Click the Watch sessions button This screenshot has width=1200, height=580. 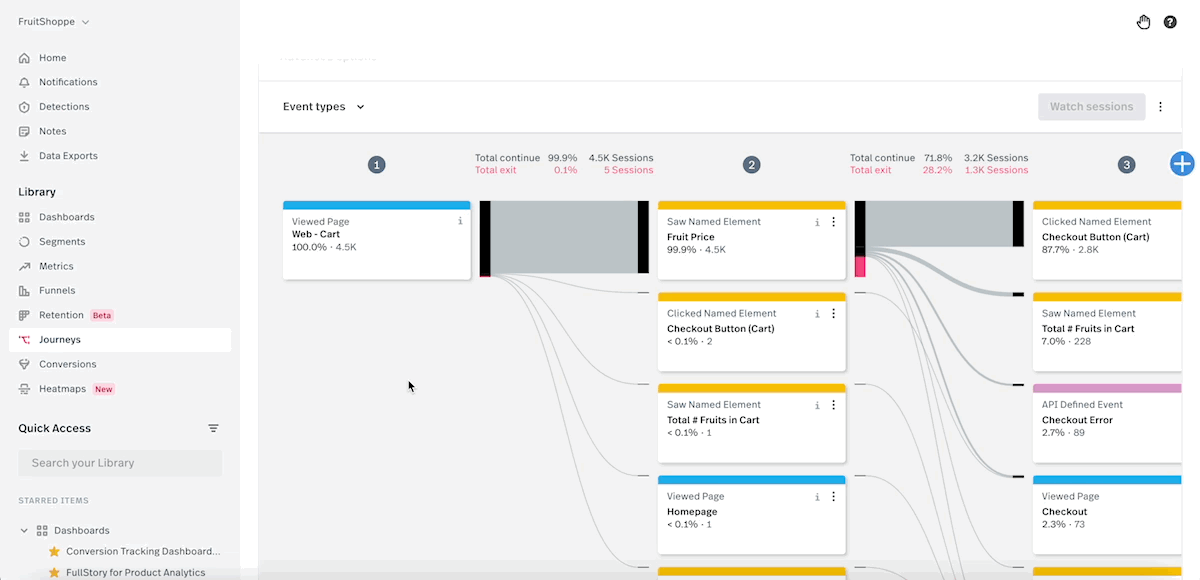pyautogui.click(x=1091, y=106)
